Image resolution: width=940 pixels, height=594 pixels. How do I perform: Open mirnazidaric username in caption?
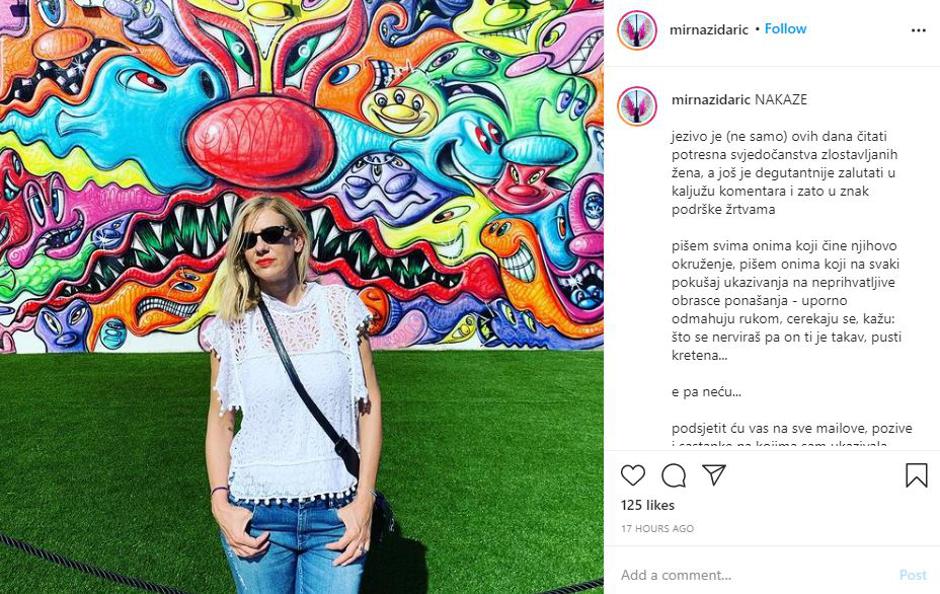click(x=711, y=99)
